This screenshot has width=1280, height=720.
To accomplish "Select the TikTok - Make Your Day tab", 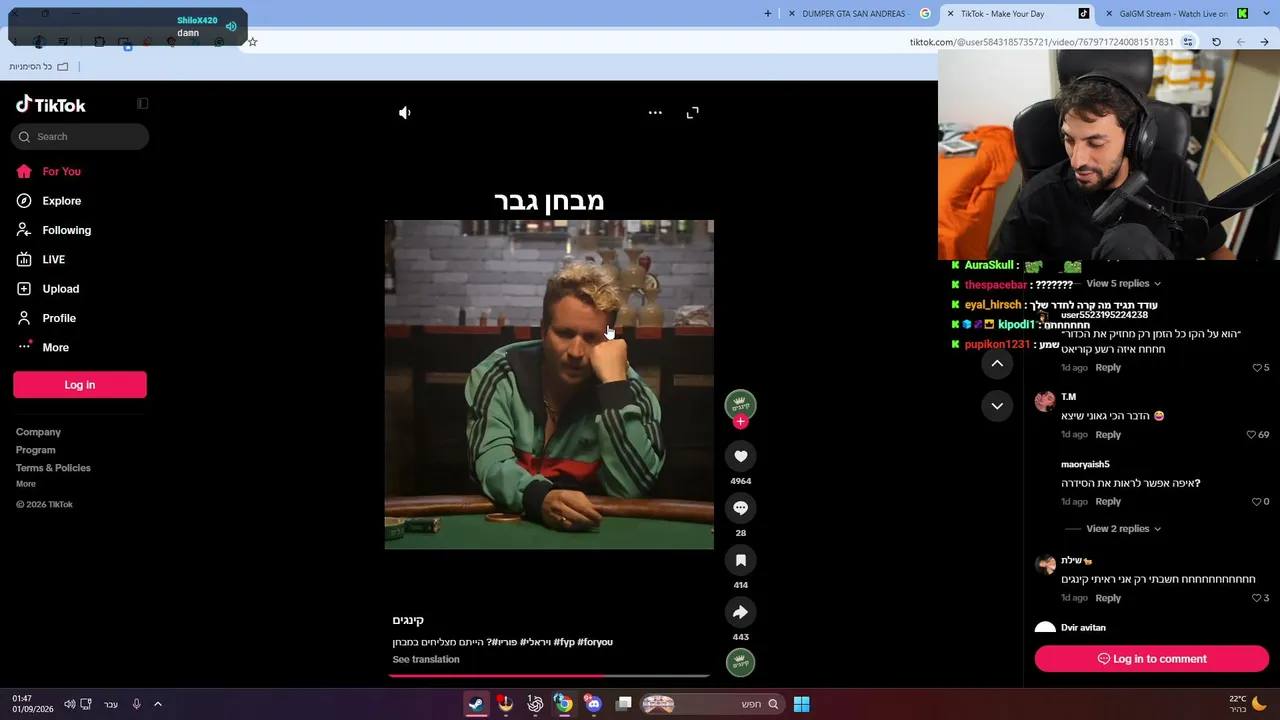I will 1016,14.
